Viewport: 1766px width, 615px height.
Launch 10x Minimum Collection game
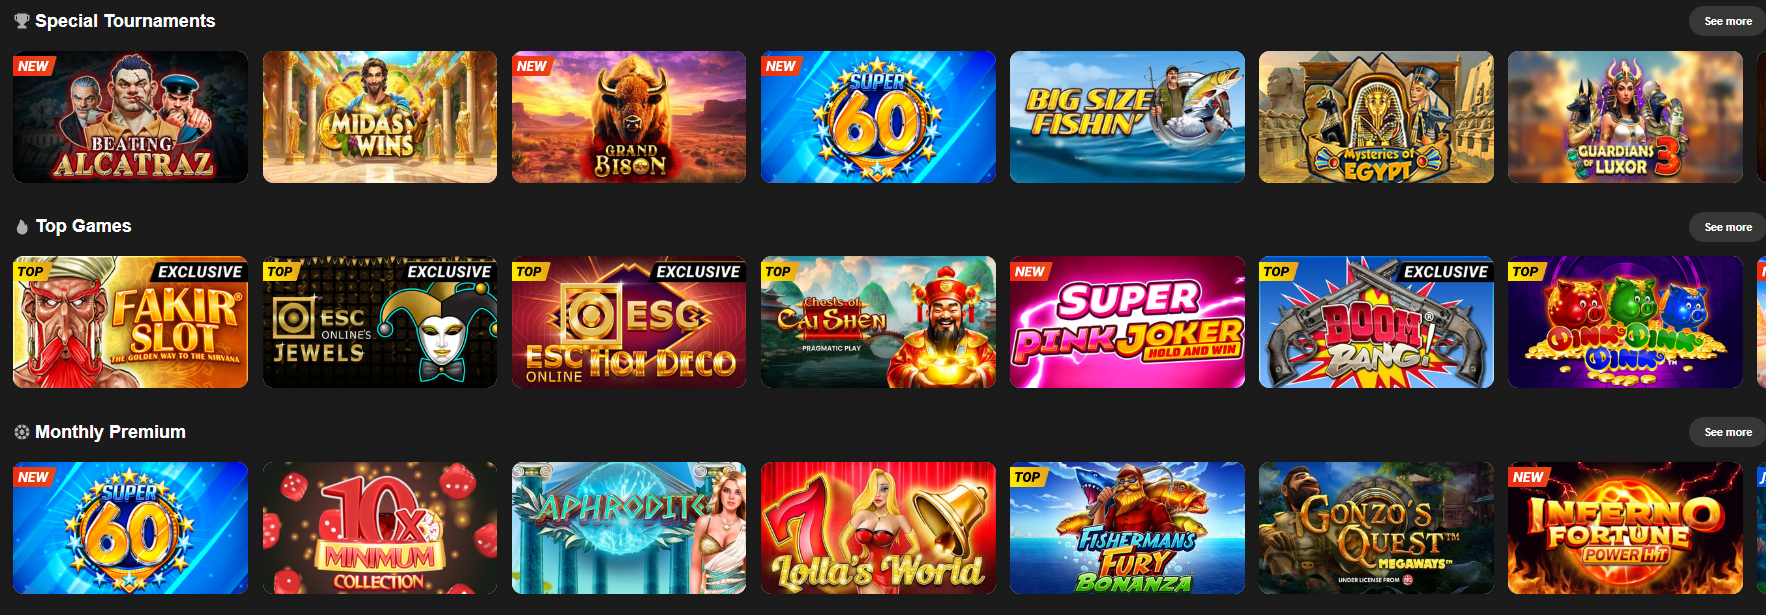380,528
